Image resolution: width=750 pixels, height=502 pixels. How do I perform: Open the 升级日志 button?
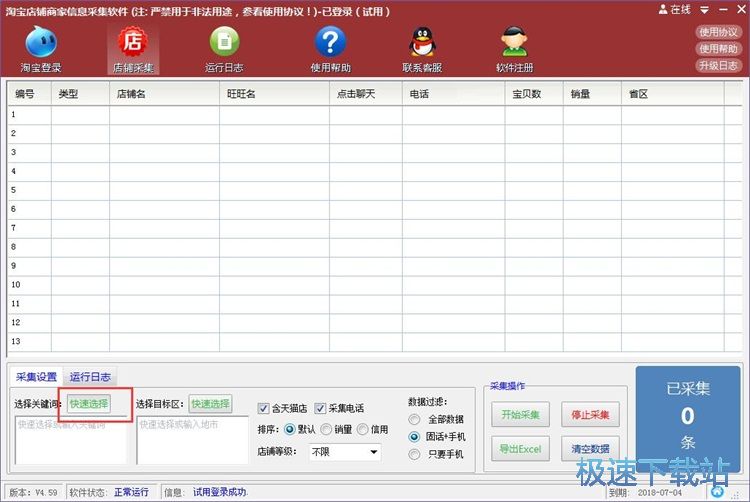718,65
